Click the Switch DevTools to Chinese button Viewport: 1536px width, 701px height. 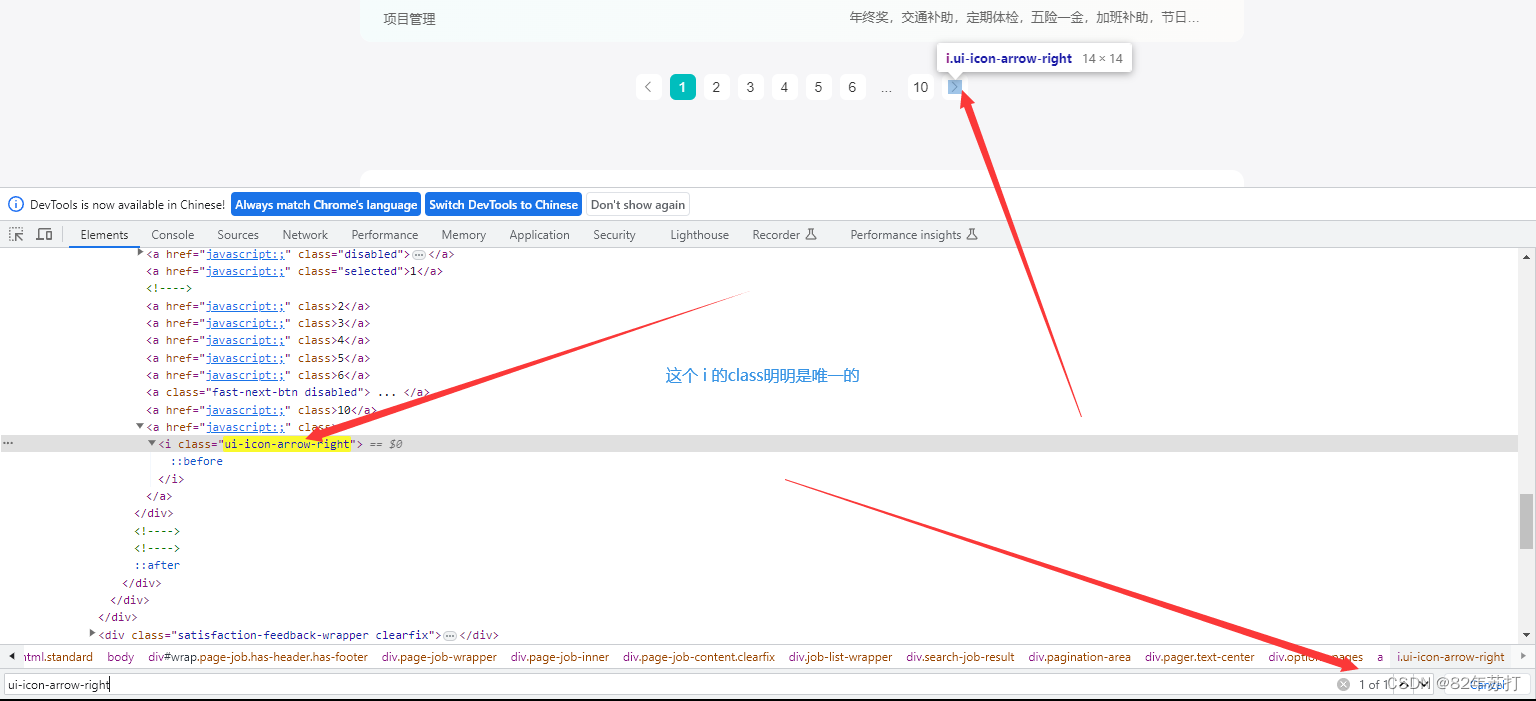pyautogui.click(x=503, y=203)
